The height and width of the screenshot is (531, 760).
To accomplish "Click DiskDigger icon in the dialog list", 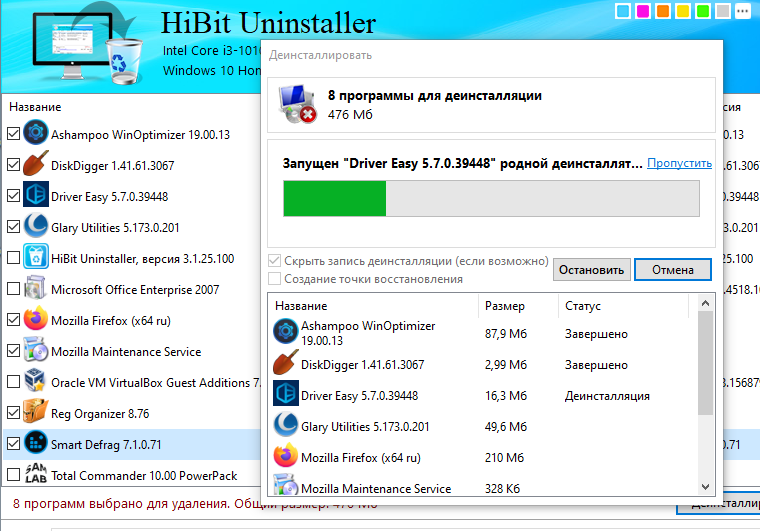I will [x=285, y=362].
